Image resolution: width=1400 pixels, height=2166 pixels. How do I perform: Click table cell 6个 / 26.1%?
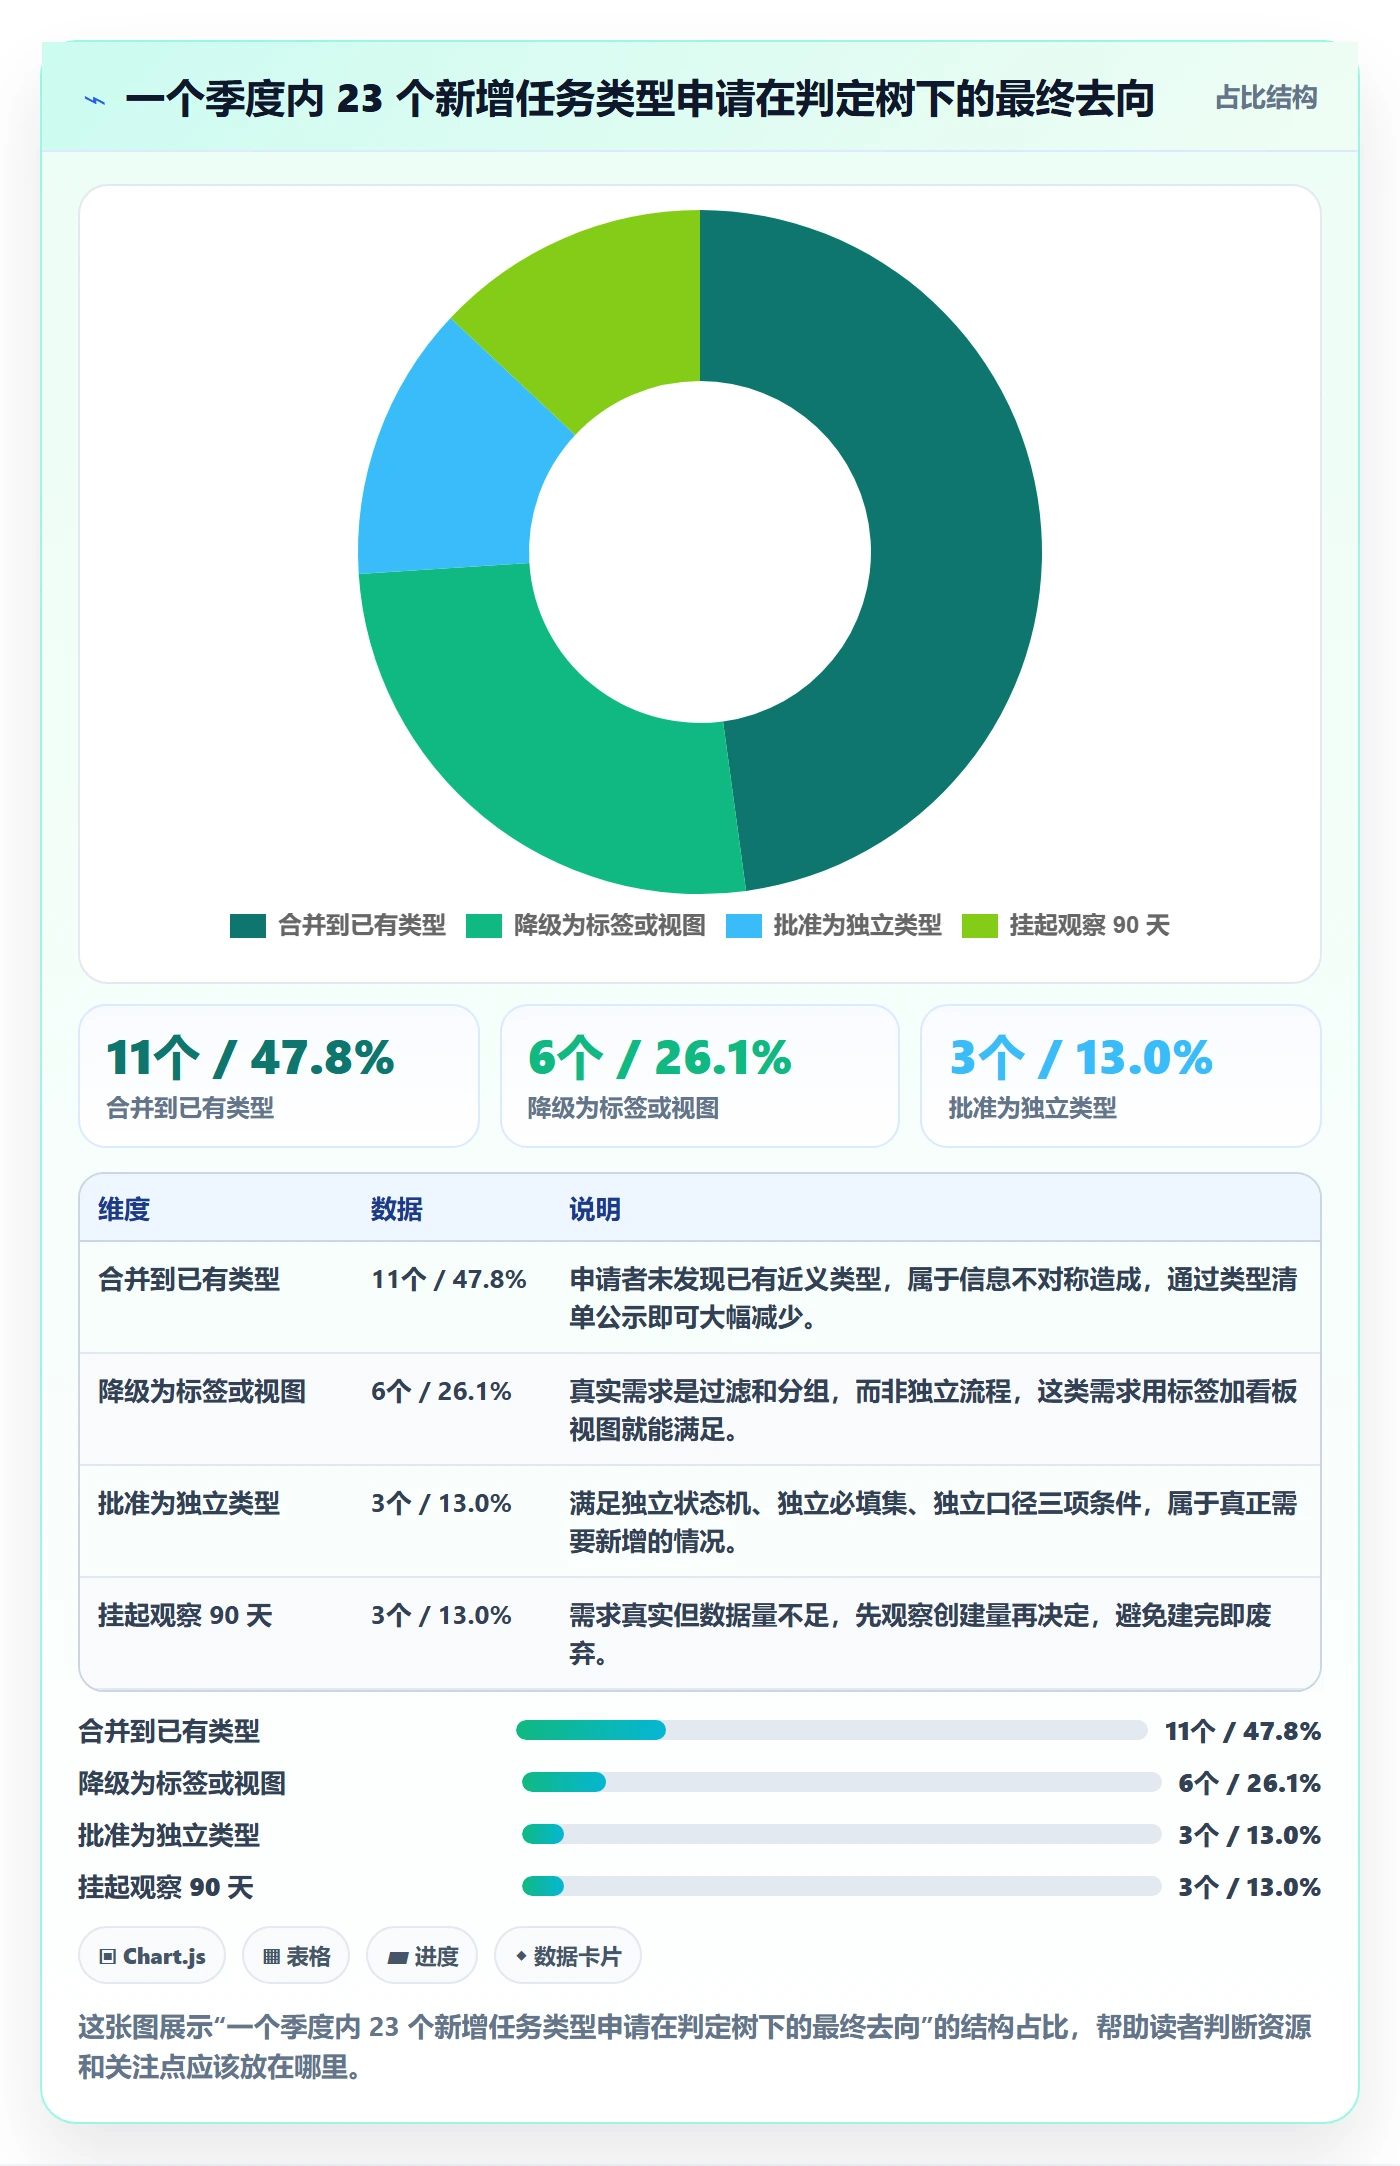441,1391
